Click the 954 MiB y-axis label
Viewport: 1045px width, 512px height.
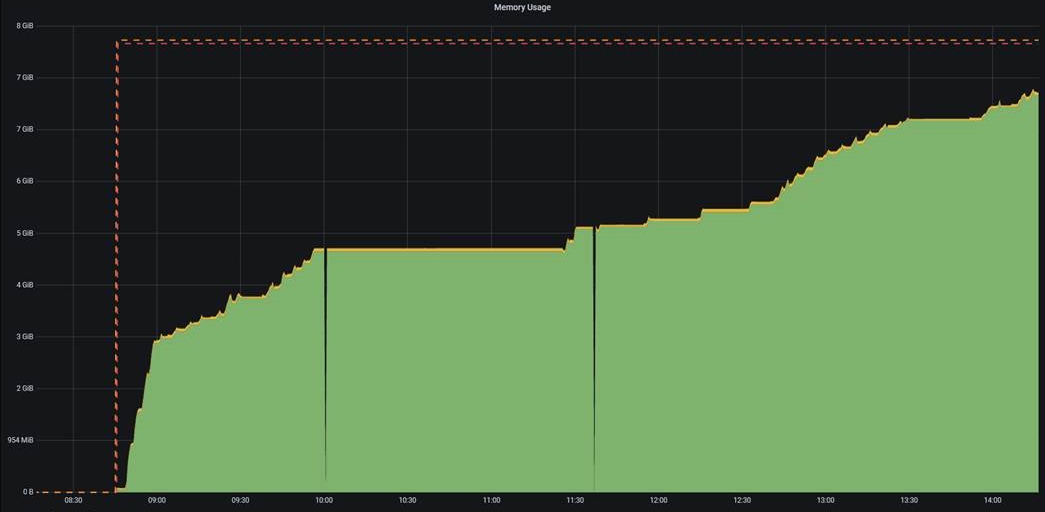tap(21, 440)
